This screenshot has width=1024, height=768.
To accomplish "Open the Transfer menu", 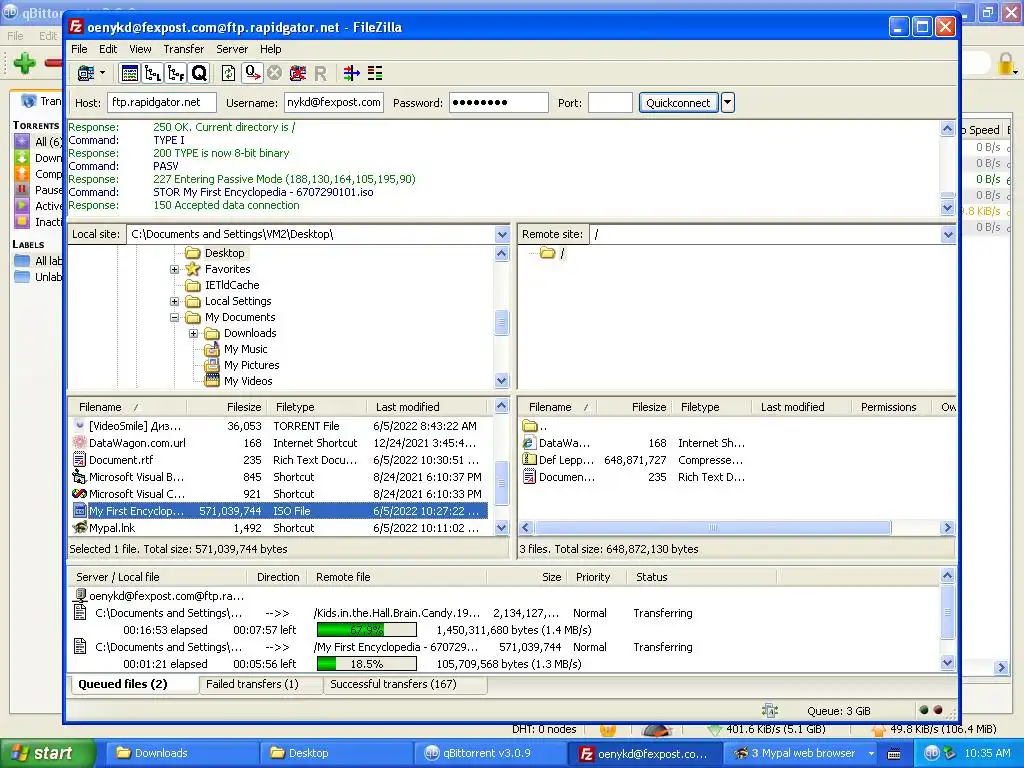I will tap(184, 49).
